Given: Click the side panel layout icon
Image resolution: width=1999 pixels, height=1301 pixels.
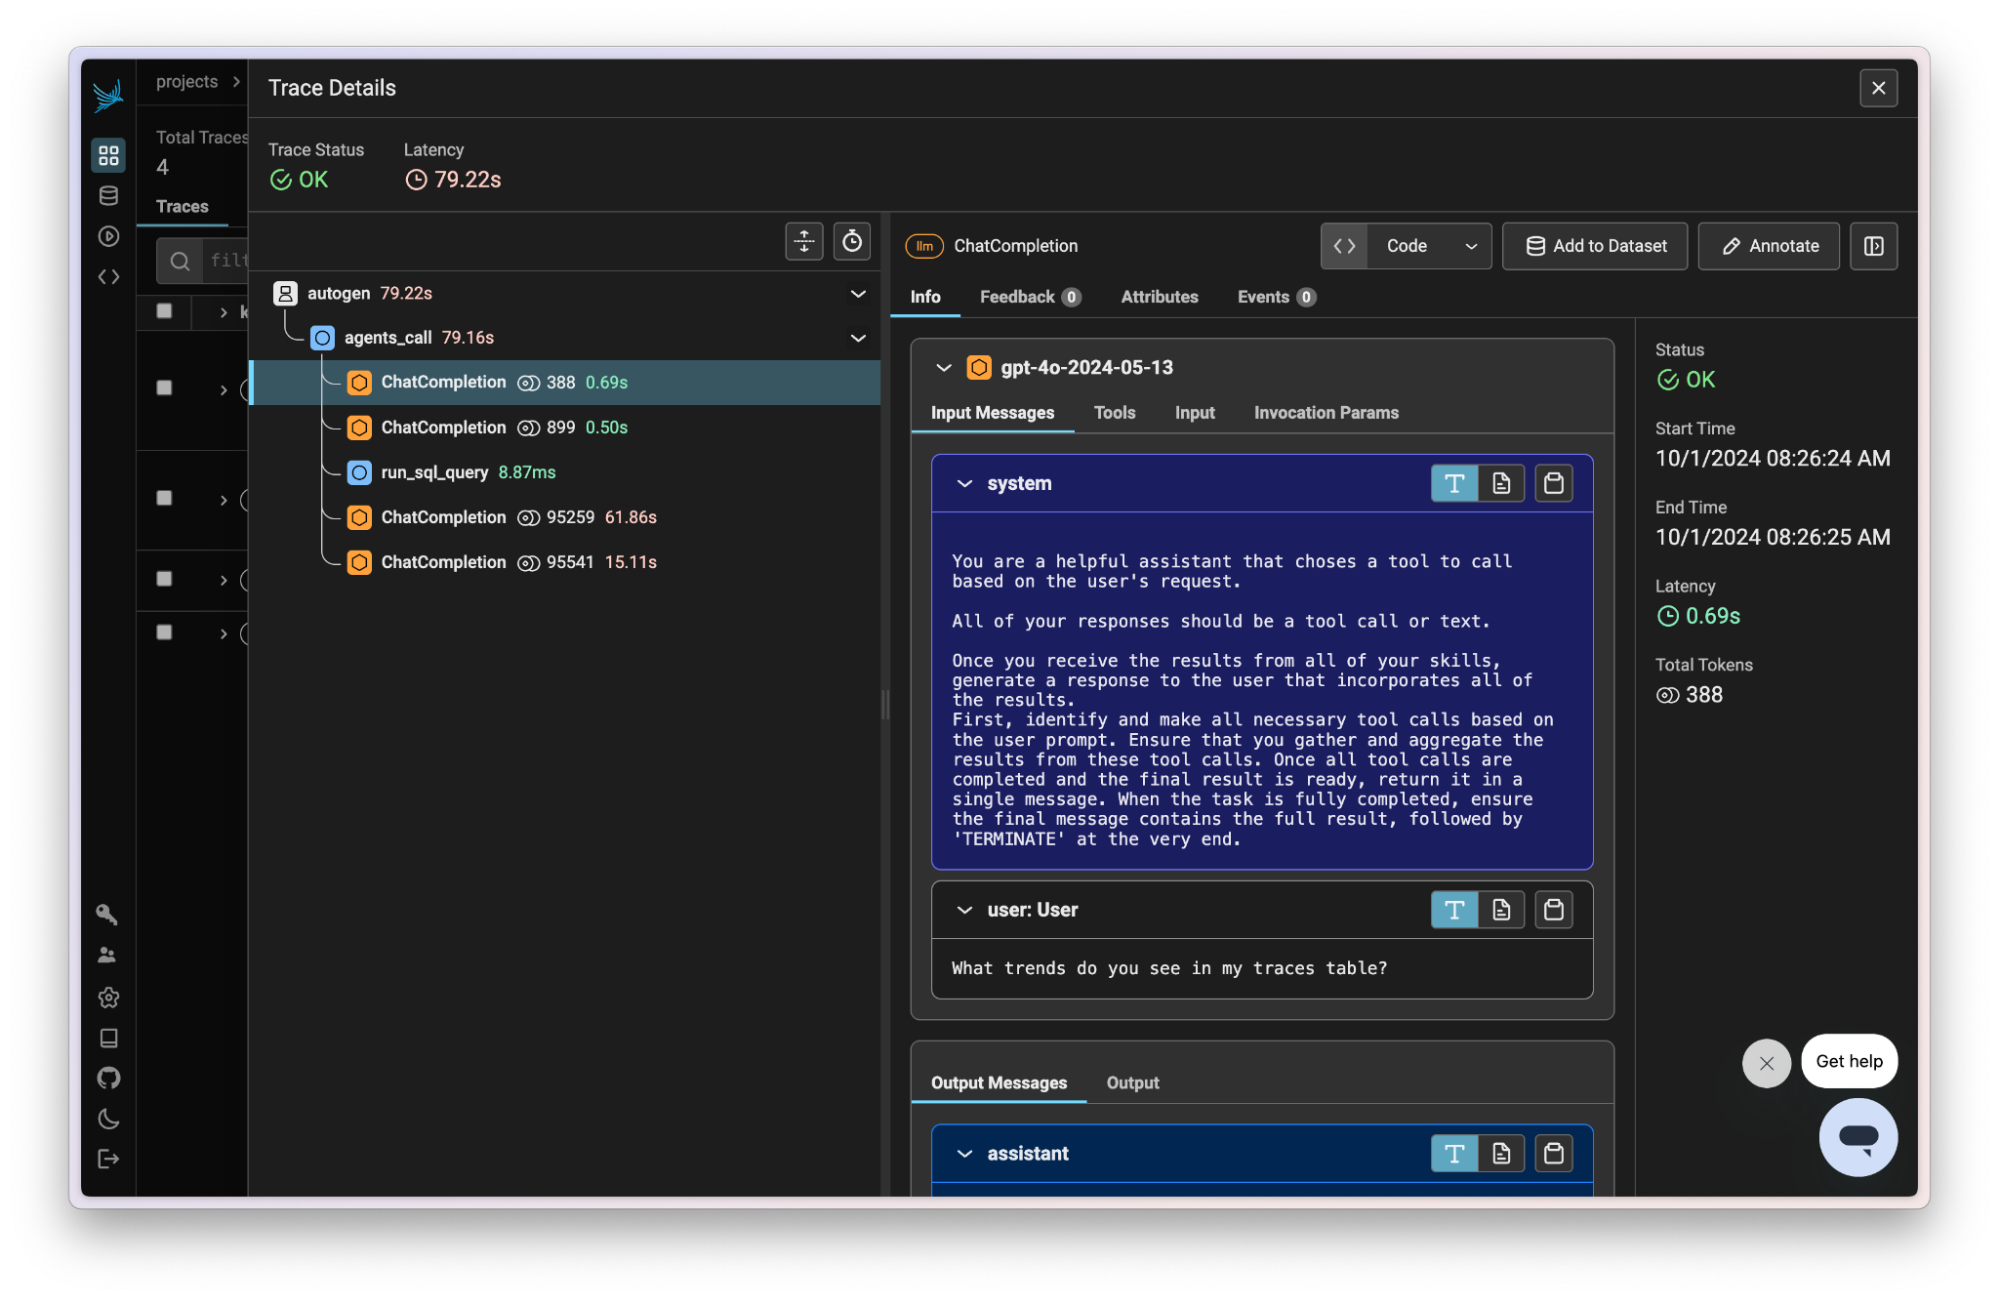Looking at the screenshot, I should pyautogui.click(x=1873, y=246).
